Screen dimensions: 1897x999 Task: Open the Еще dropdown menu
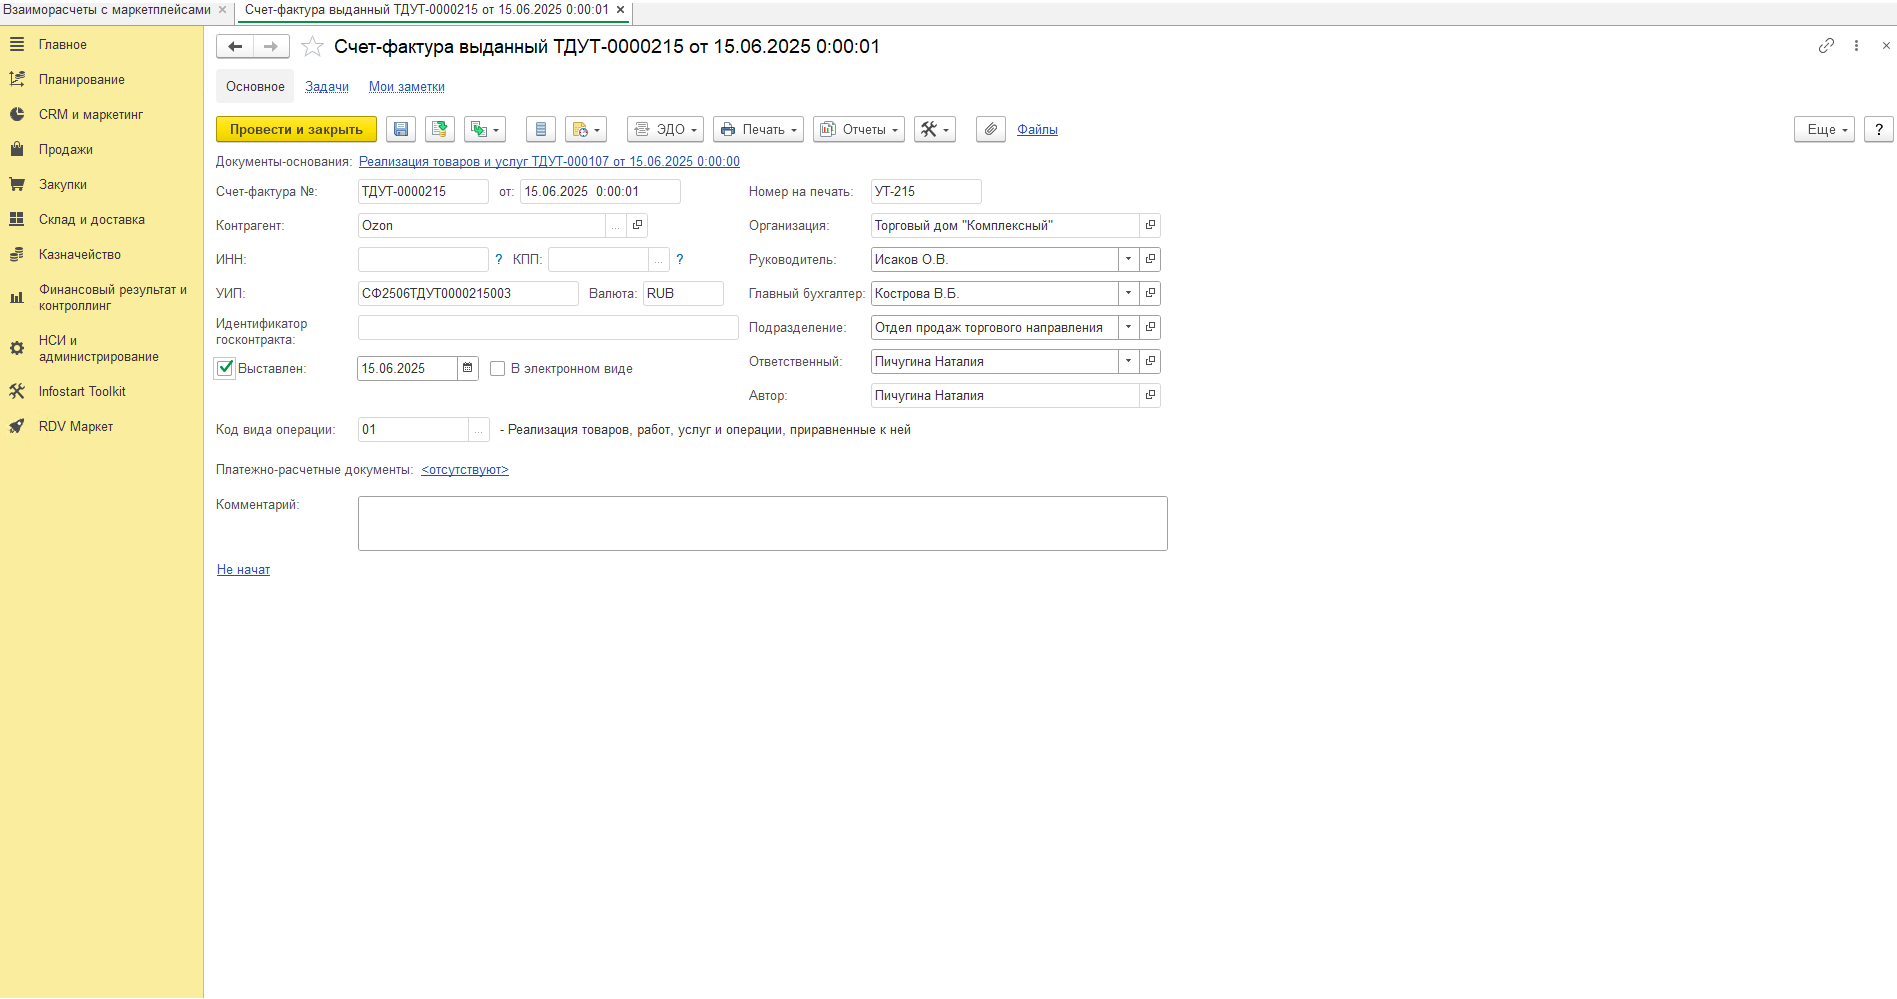point(1825,129)
